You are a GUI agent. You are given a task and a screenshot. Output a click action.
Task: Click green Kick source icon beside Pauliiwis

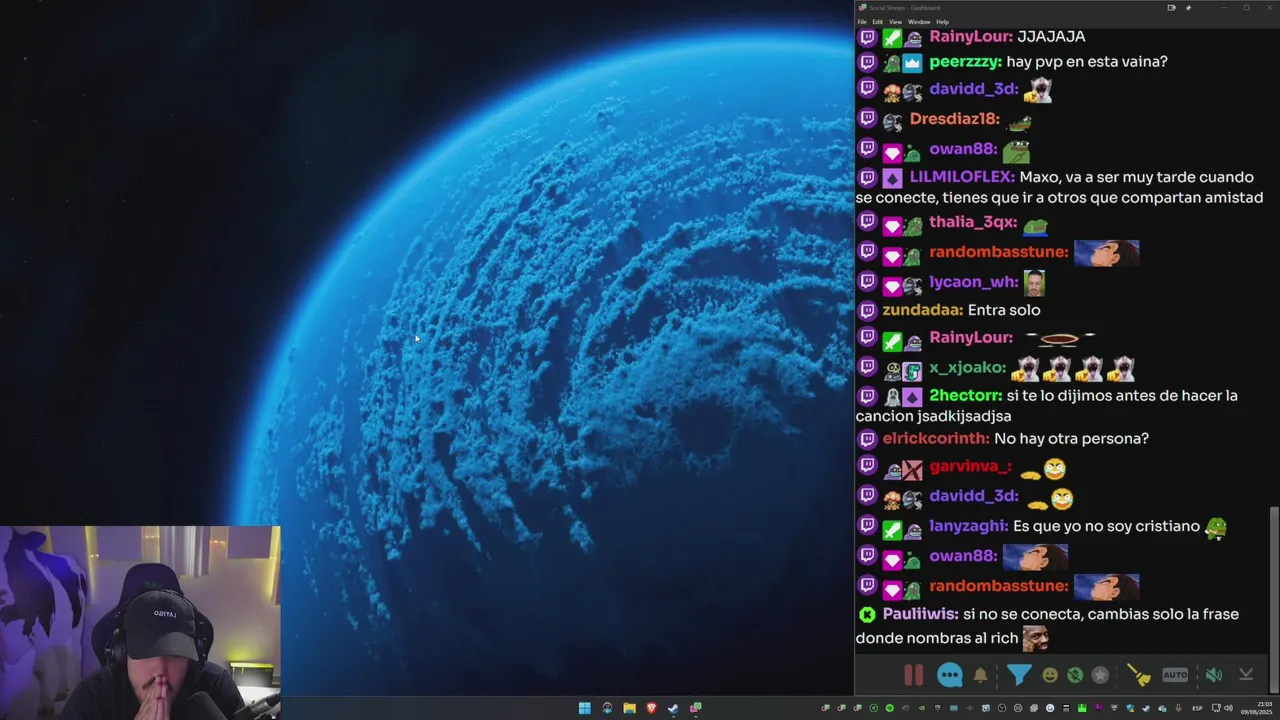(x=867, y=614)
